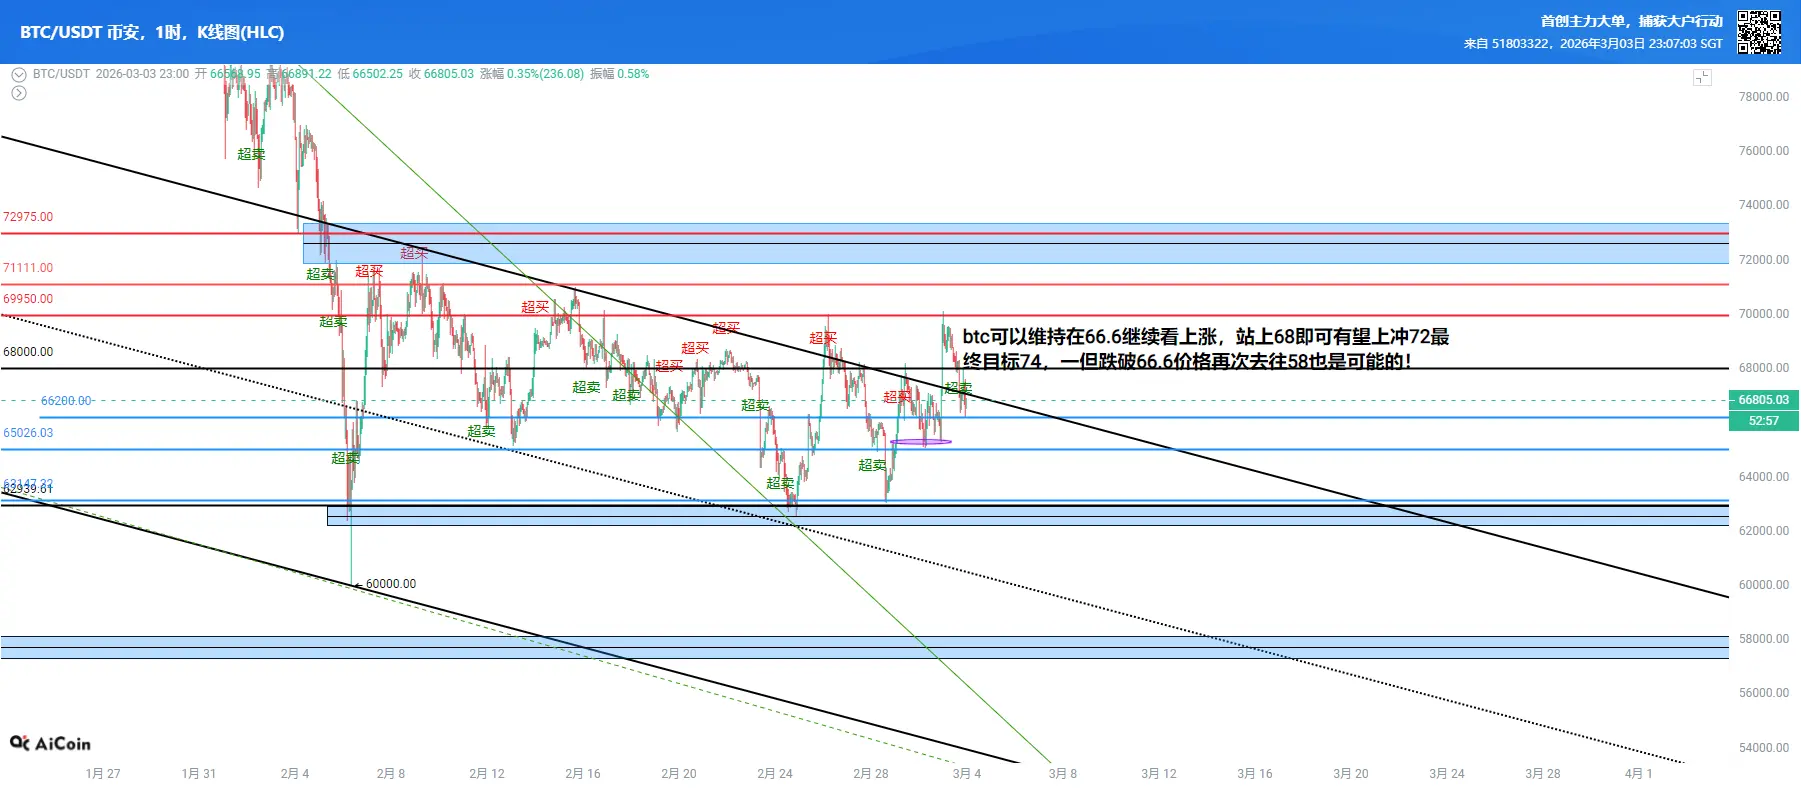Click the "2月 28" date on the time axis
Viewport: 1801px width, 788px height.
click(x=871, y=774)
